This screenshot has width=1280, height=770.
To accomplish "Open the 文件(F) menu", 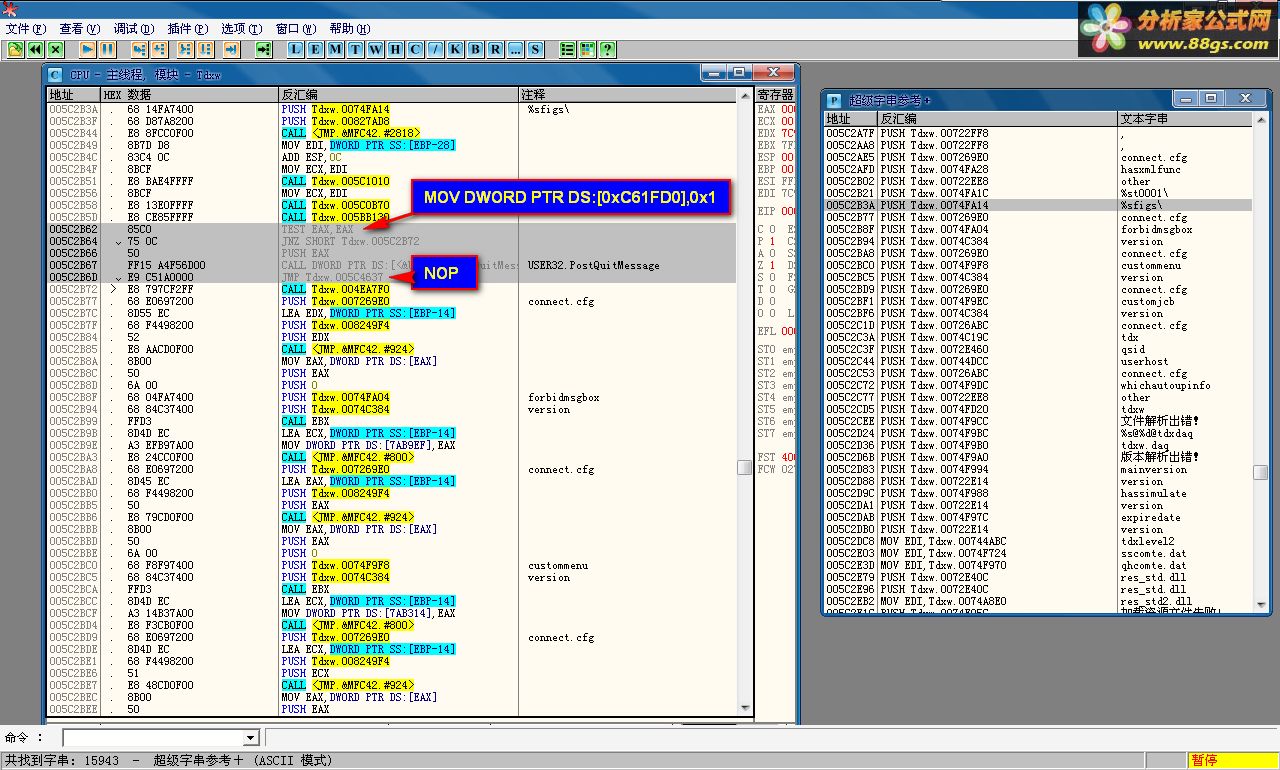I will click(x=26, y=28).
